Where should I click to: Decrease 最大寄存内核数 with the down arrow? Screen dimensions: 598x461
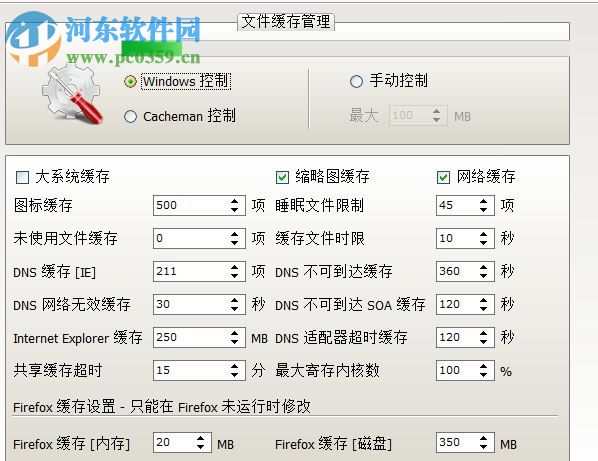click(x=483, y=375)
